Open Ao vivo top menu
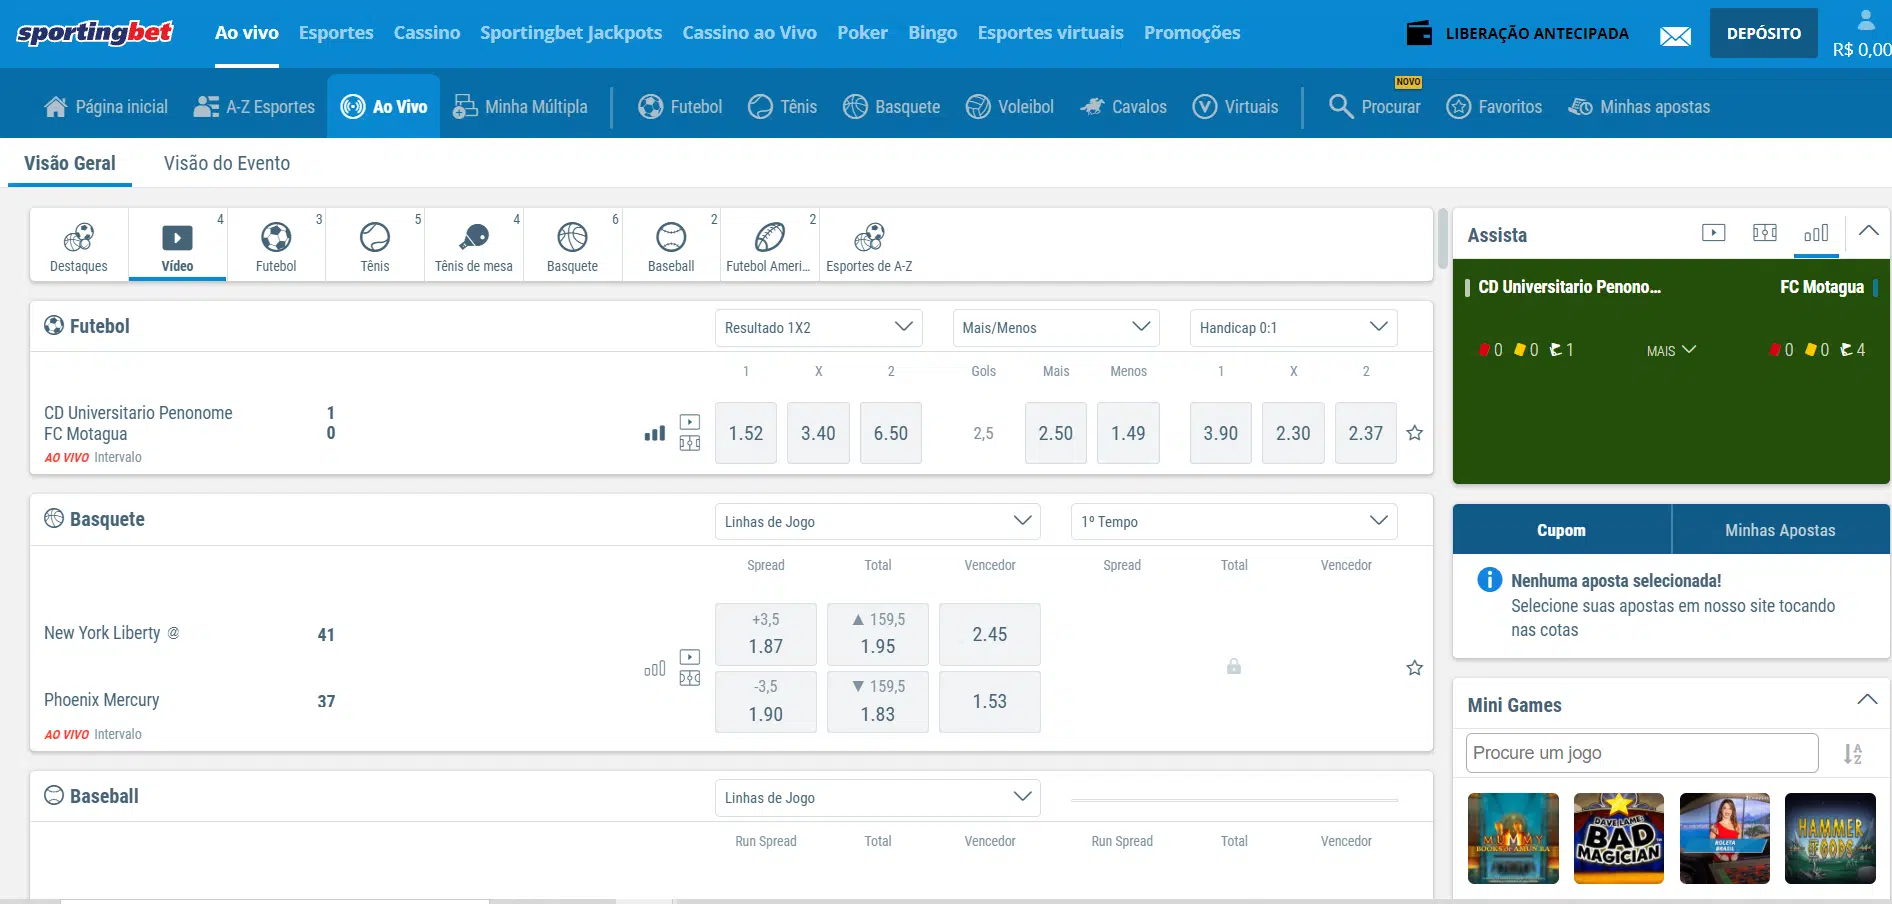Viewport: 1892px width, 904px height. coord(247,33)
